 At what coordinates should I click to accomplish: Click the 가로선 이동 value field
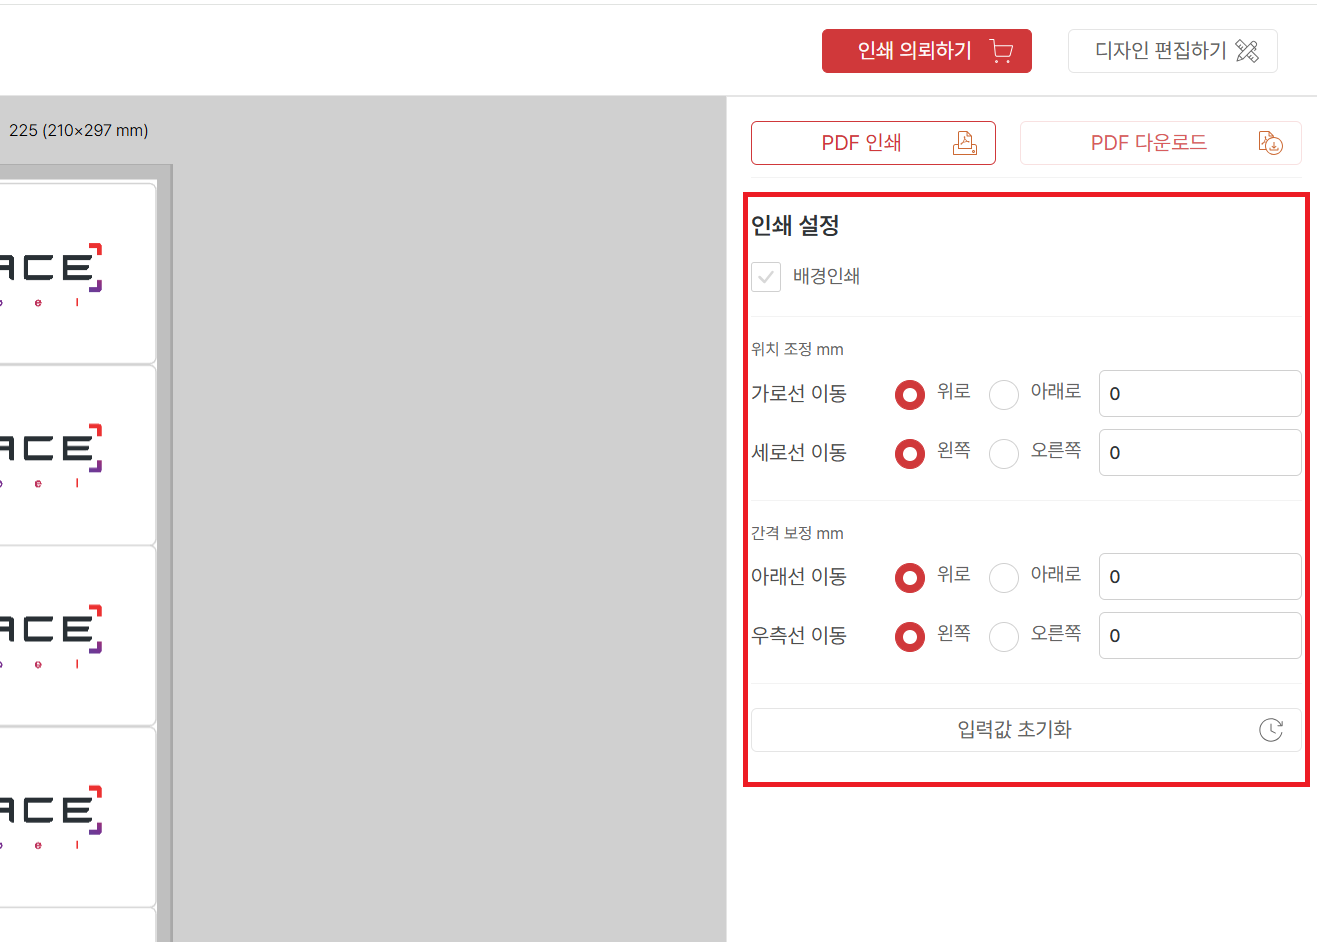click(1200, 394)
